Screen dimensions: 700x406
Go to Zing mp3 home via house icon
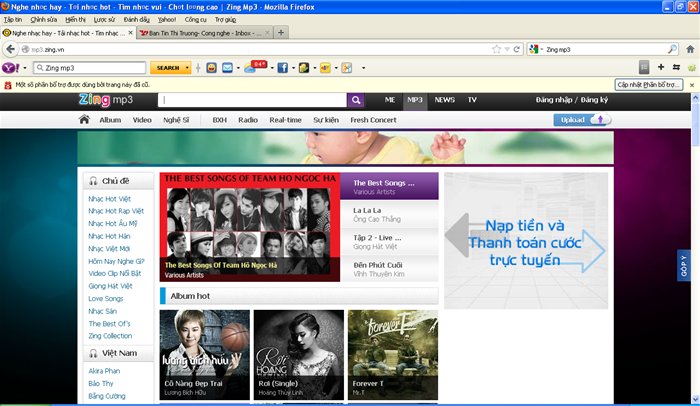(84, 119)
